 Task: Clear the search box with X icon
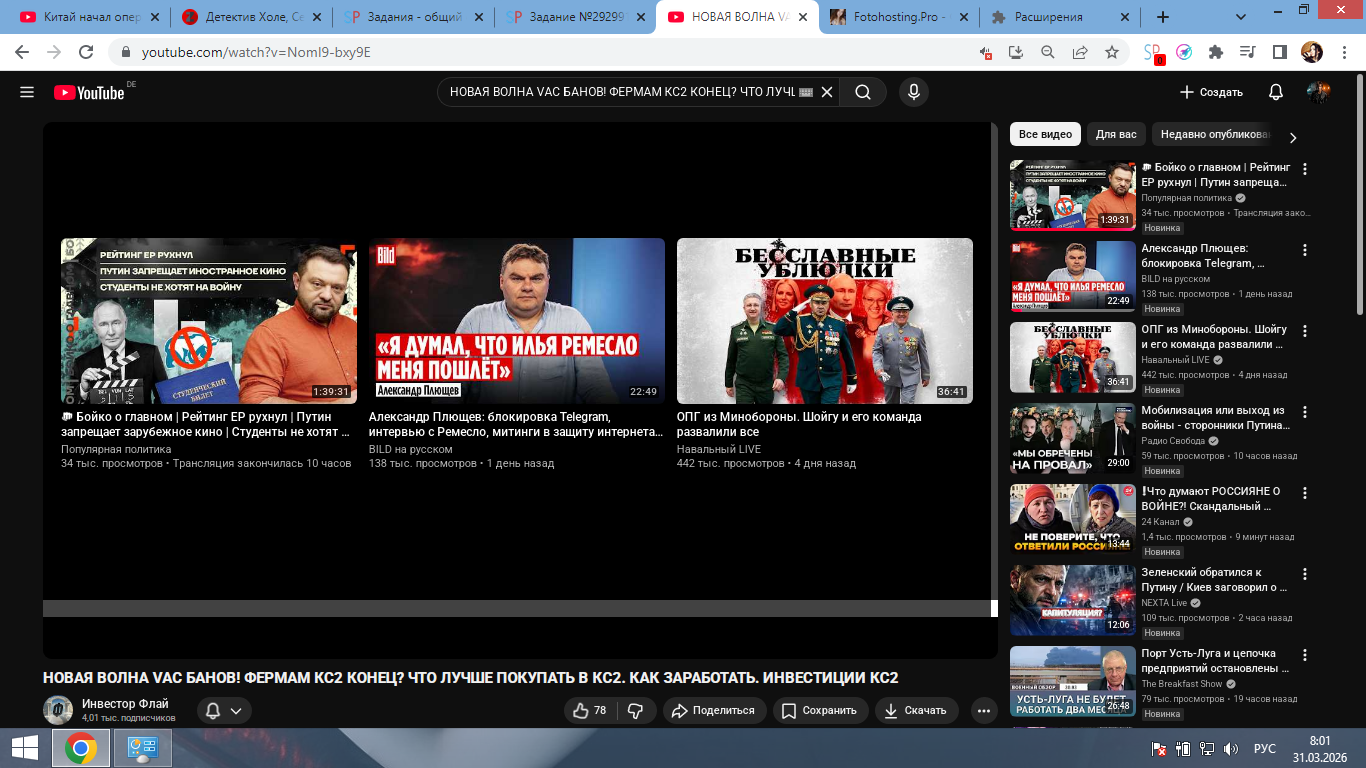coord(826,92)
